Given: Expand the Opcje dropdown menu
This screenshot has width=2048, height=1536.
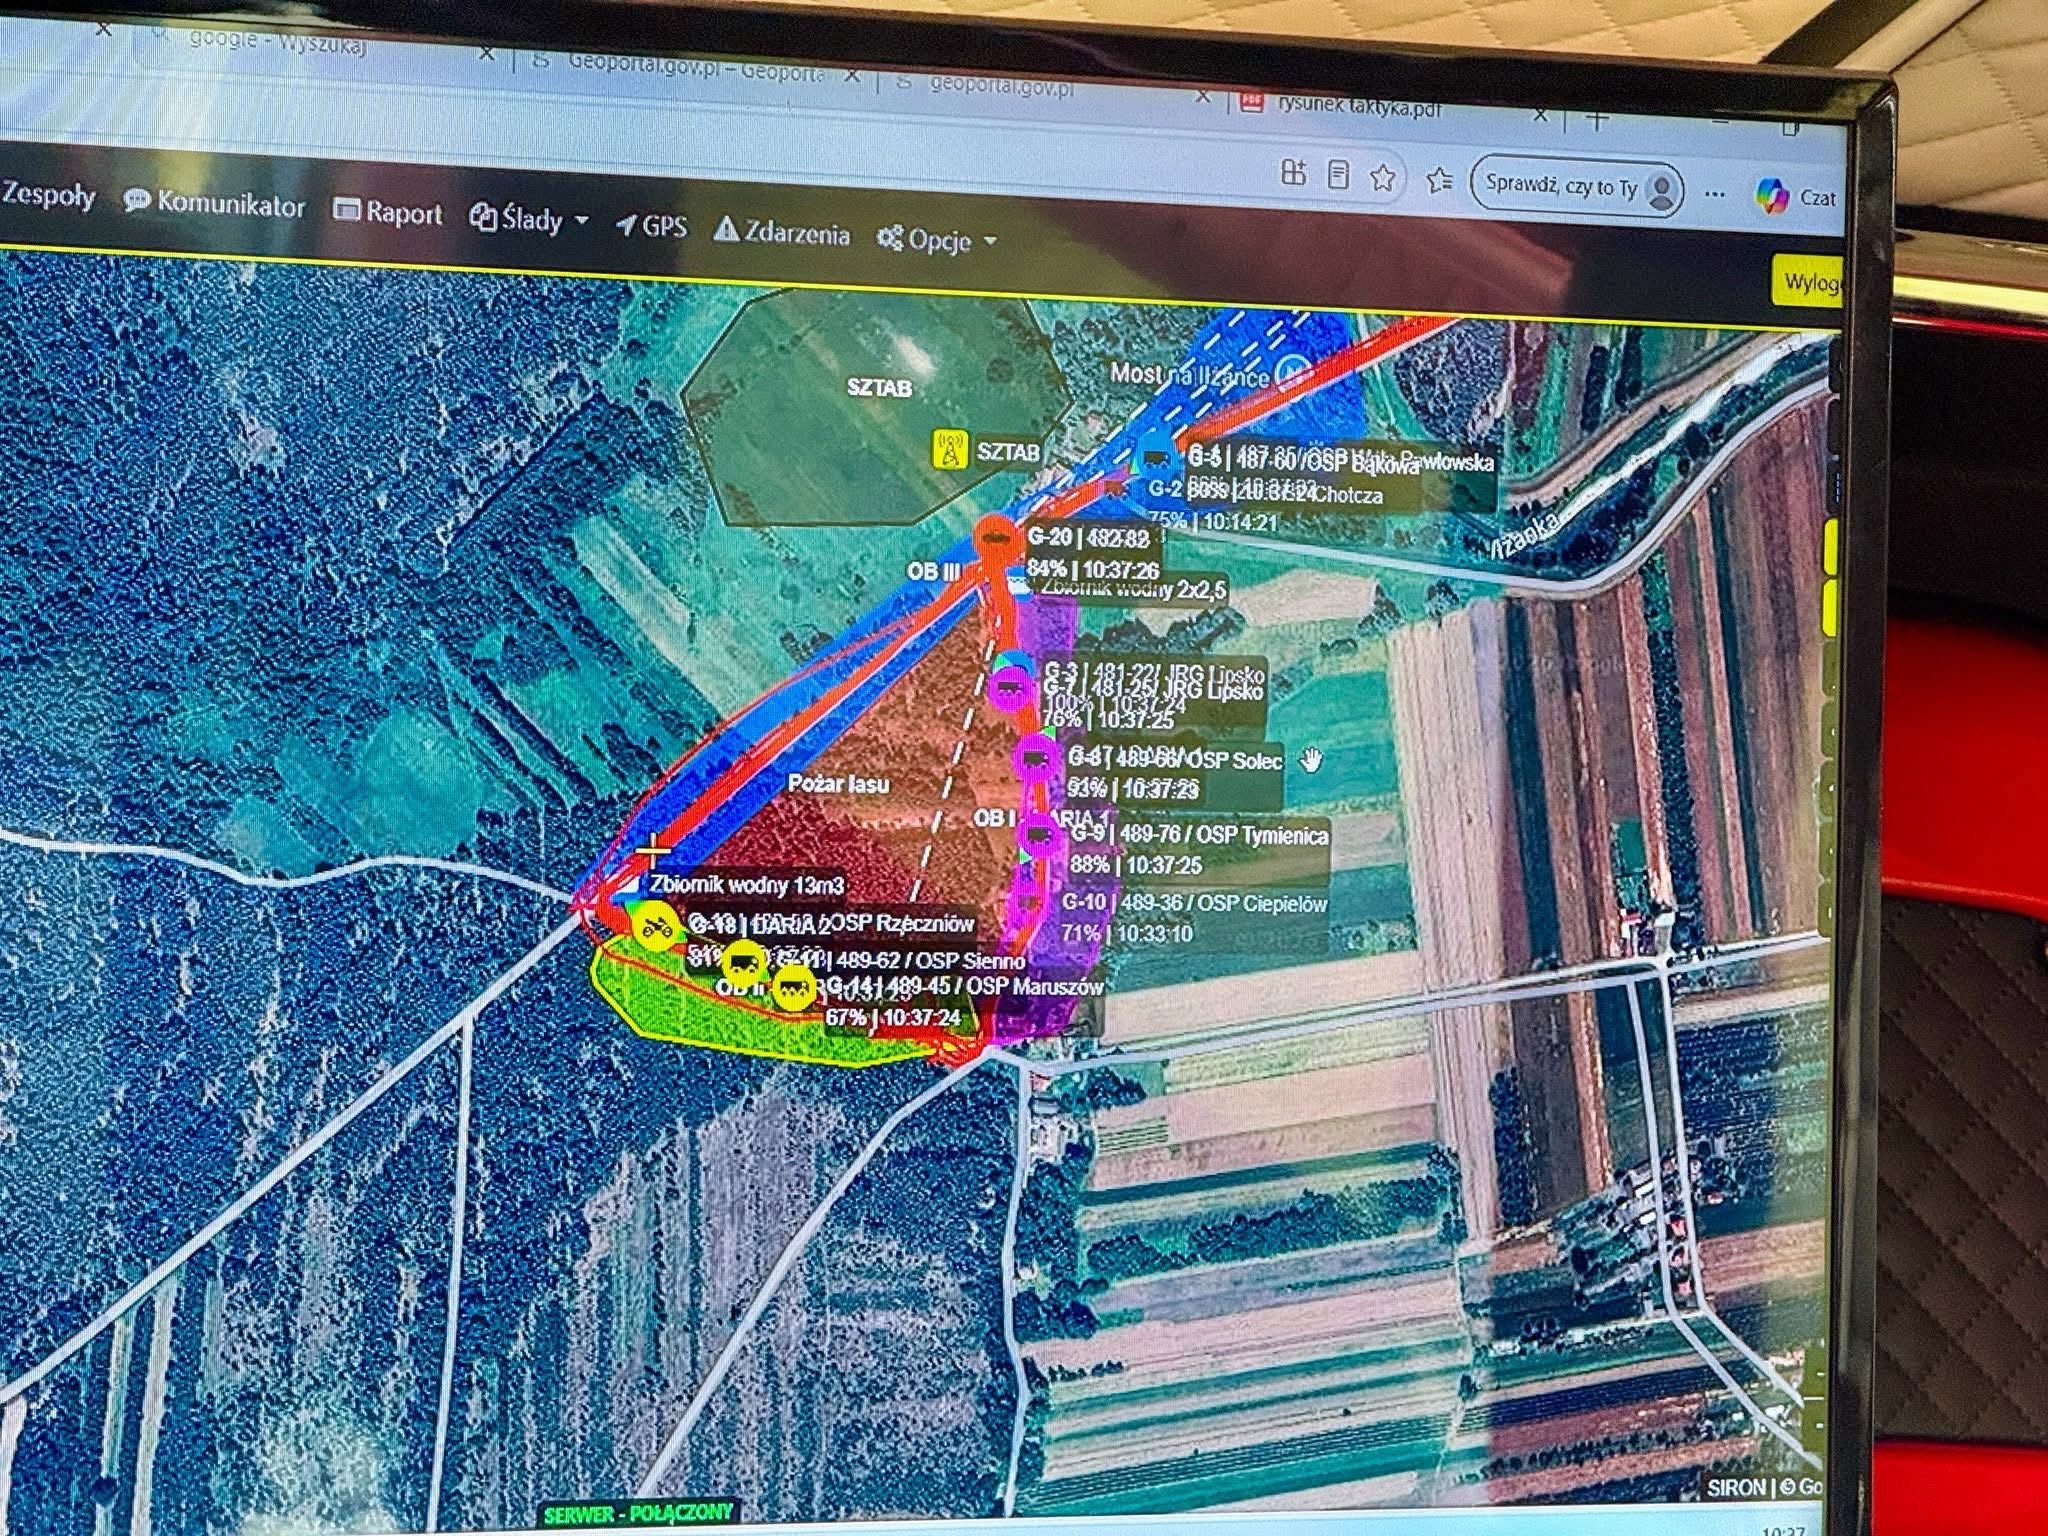Looking at the screenshot, I should pos(937,240).
